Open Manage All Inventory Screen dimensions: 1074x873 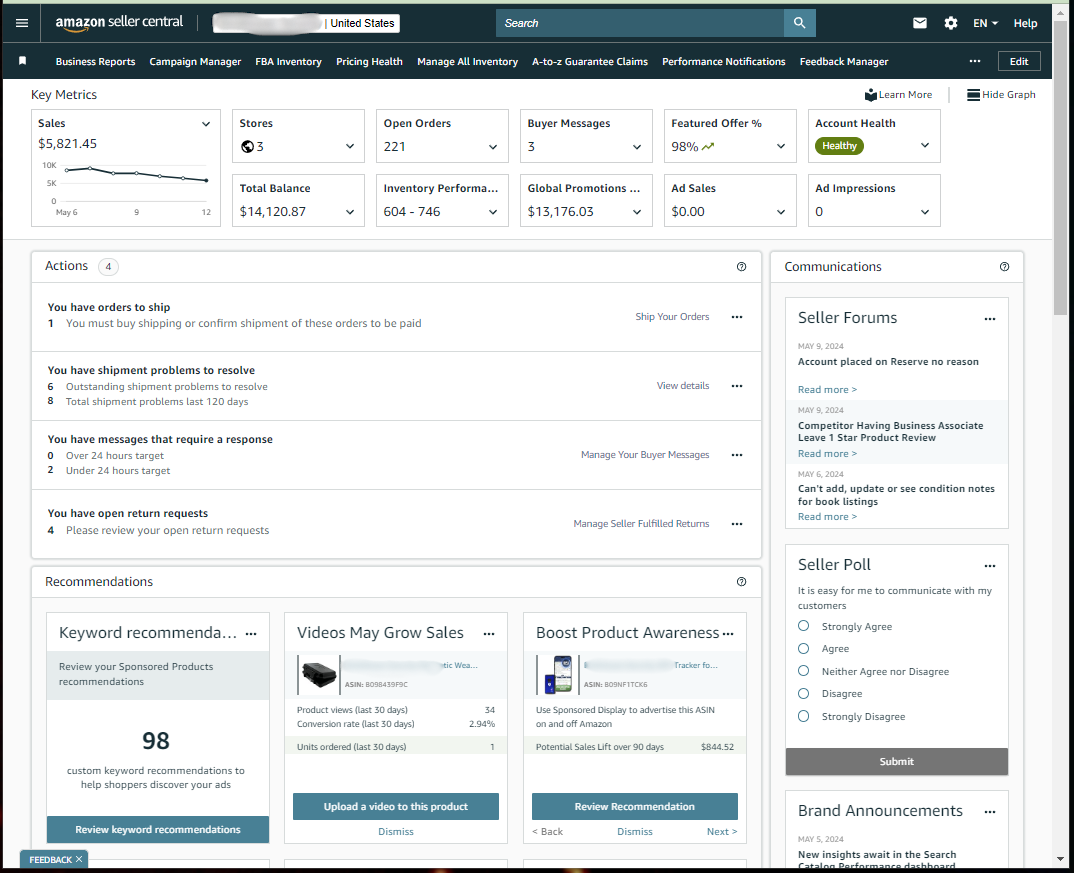coord(467,62)
